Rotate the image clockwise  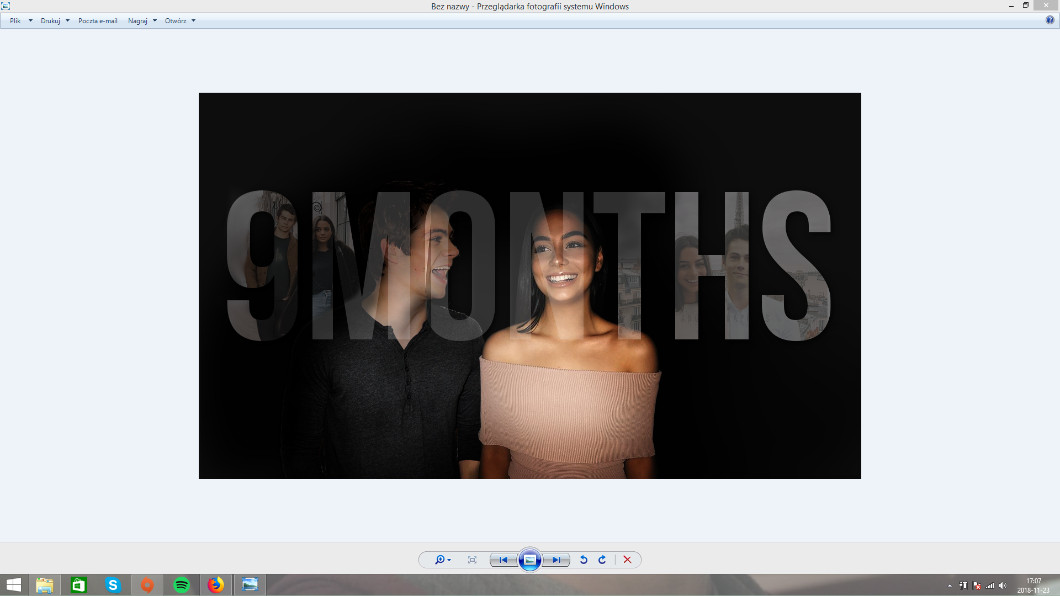[602, 560]
